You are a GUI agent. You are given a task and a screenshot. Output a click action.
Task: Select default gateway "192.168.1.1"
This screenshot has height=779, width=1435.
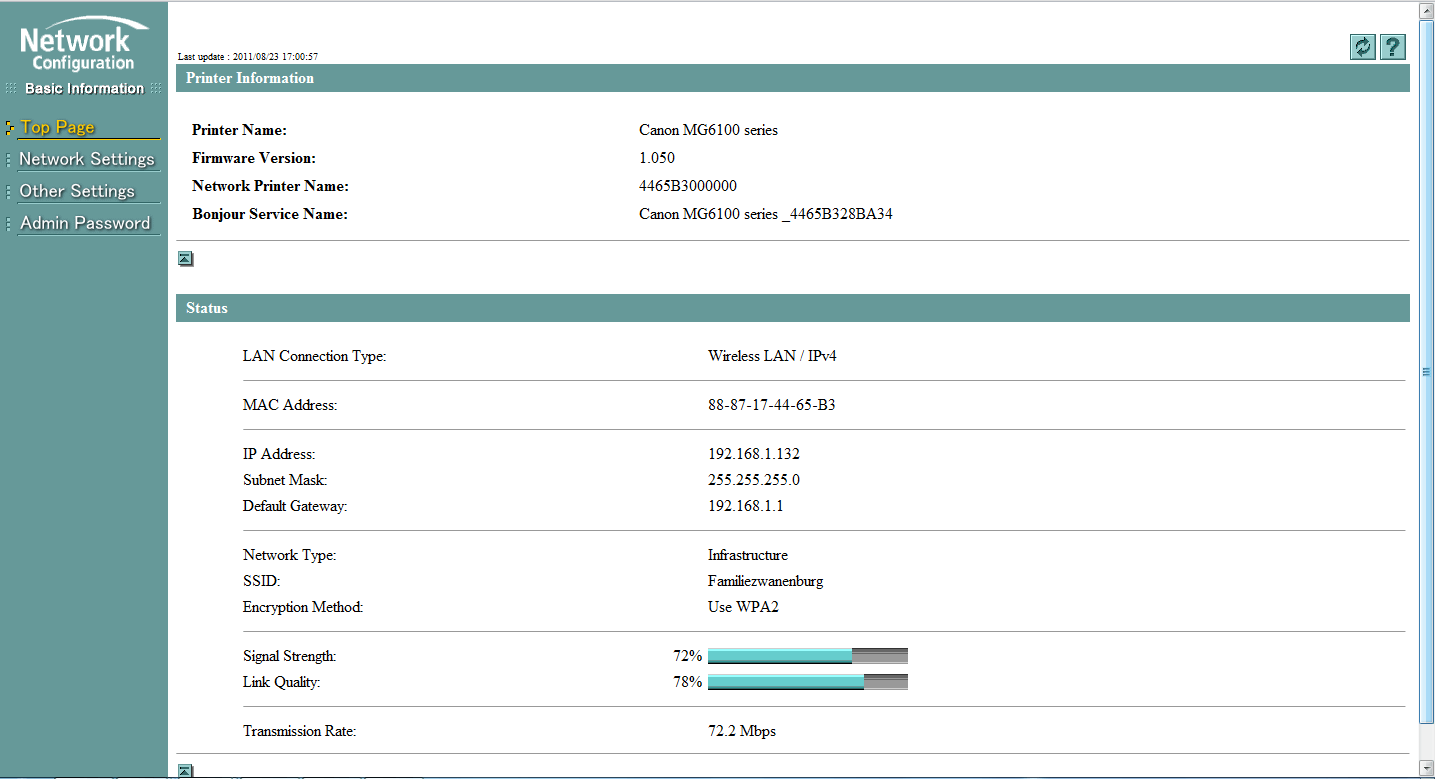(746, 506)
